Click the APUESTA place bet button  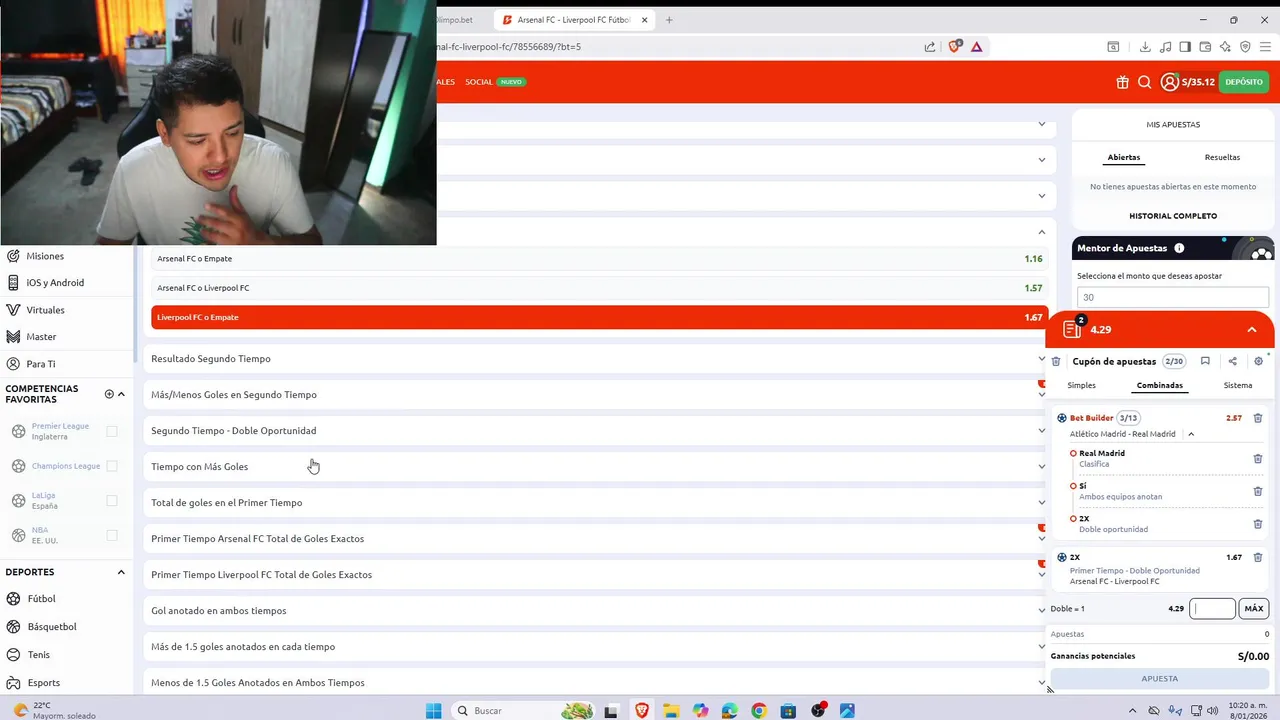pos(1160,678)
